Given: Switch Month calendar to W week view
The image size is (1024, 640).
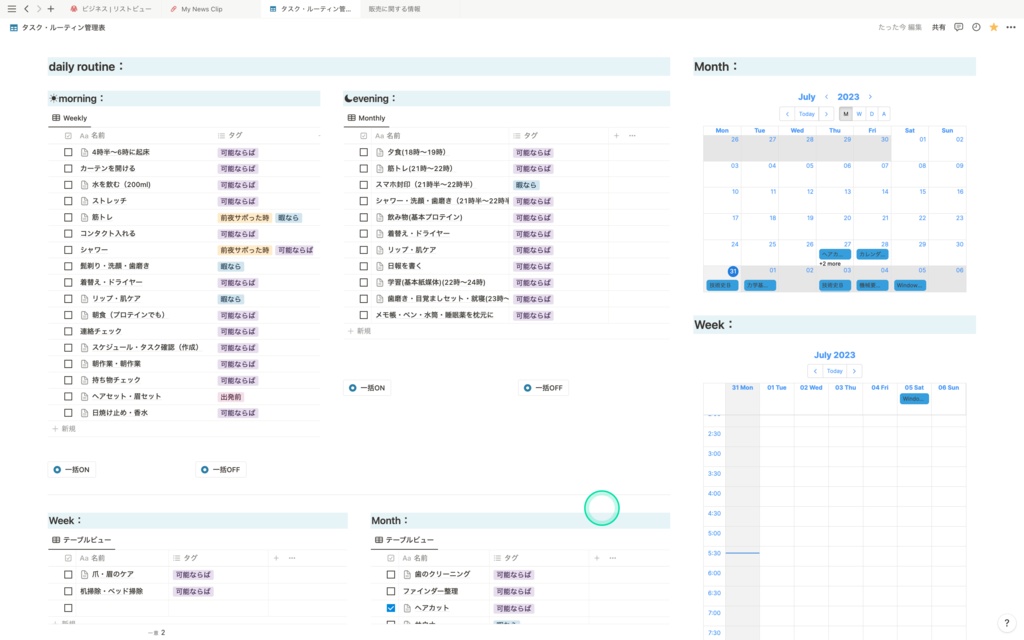Looking at the screenshot, I should pos(859,114).
